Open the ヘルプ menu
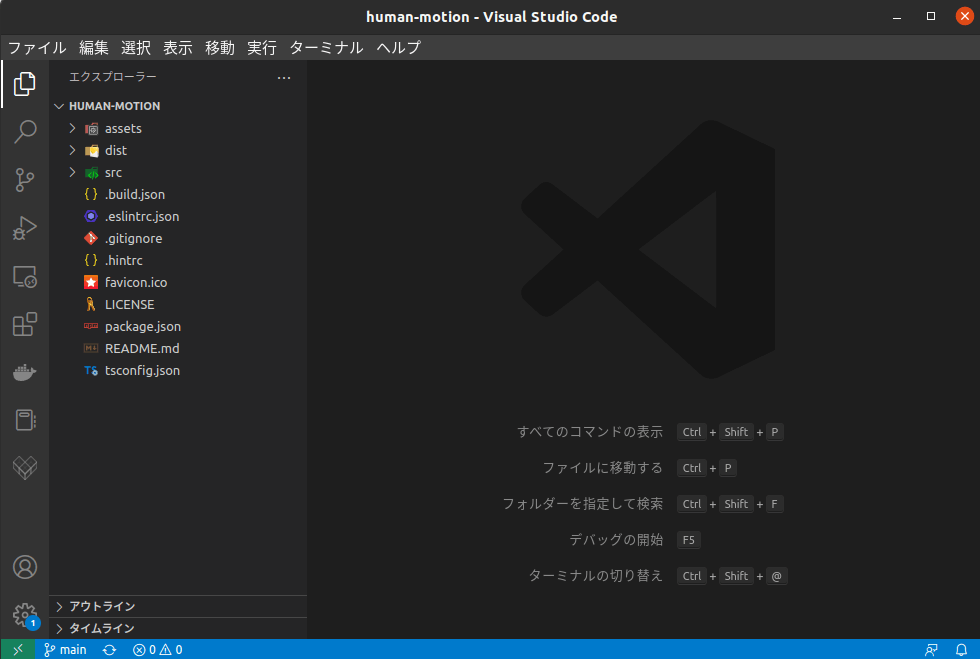This screenshot has width=980, height=659. pos(399,48)
